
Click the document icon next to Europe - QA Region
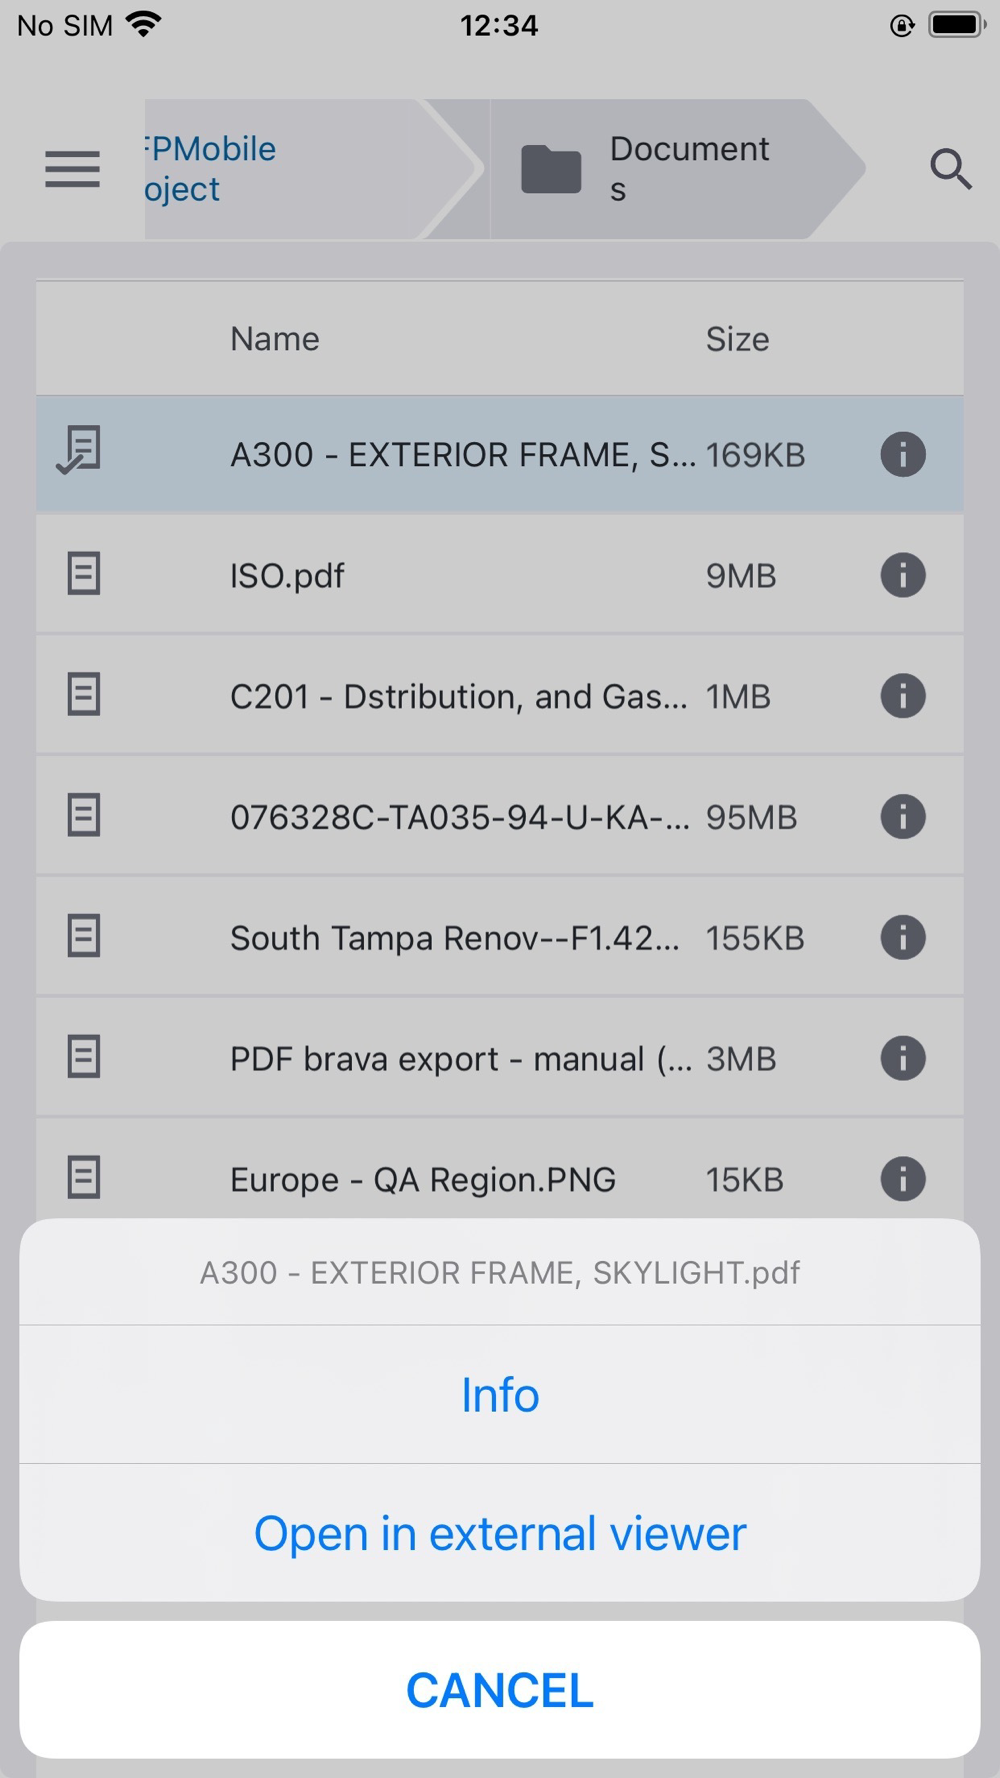click(x=84, y=1178)
